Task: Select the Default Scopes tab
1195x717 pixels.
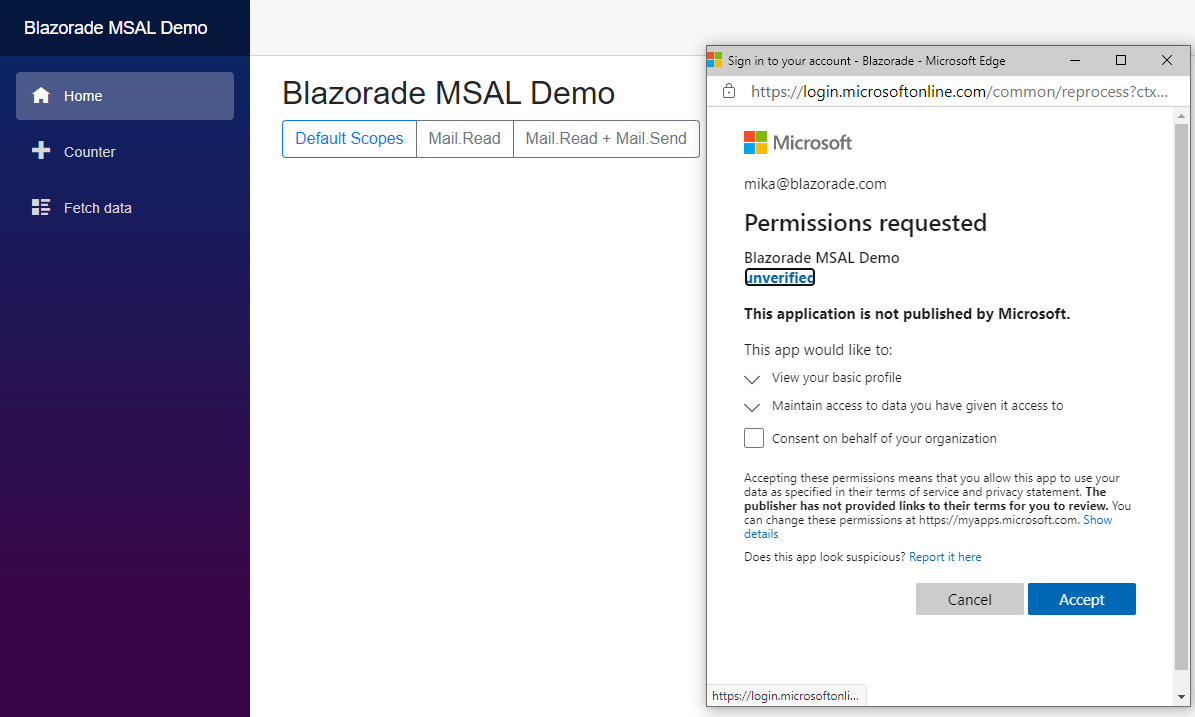Action: pos(349,139)
